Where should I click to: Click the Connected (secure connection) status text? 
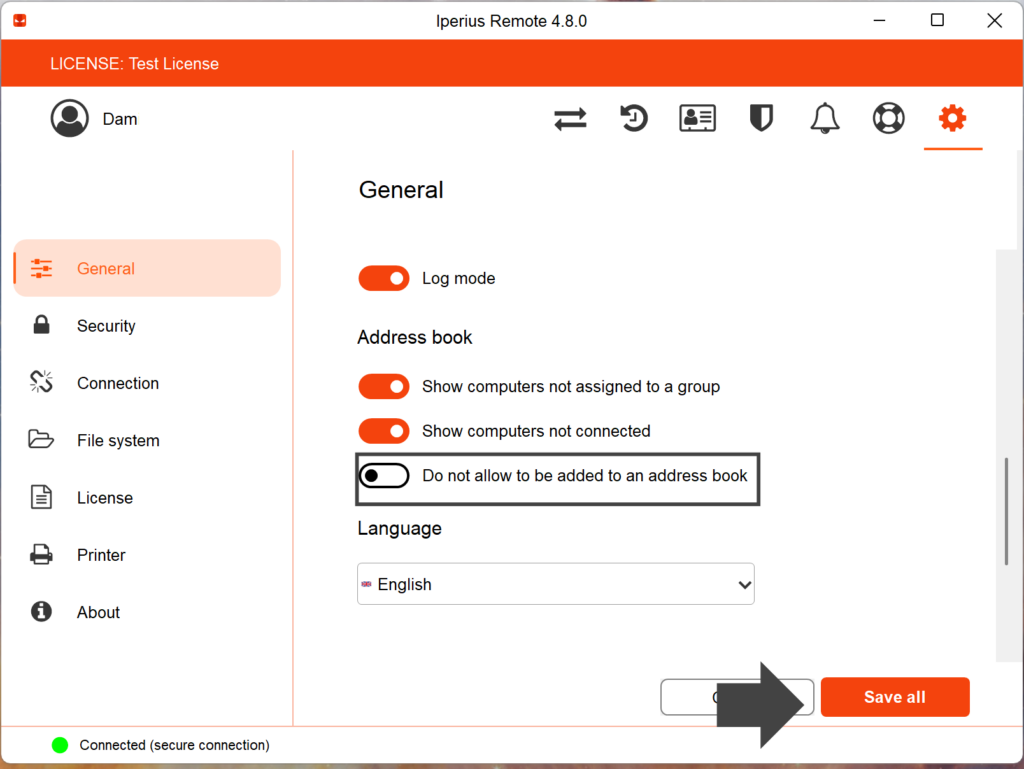click(174, 745)
